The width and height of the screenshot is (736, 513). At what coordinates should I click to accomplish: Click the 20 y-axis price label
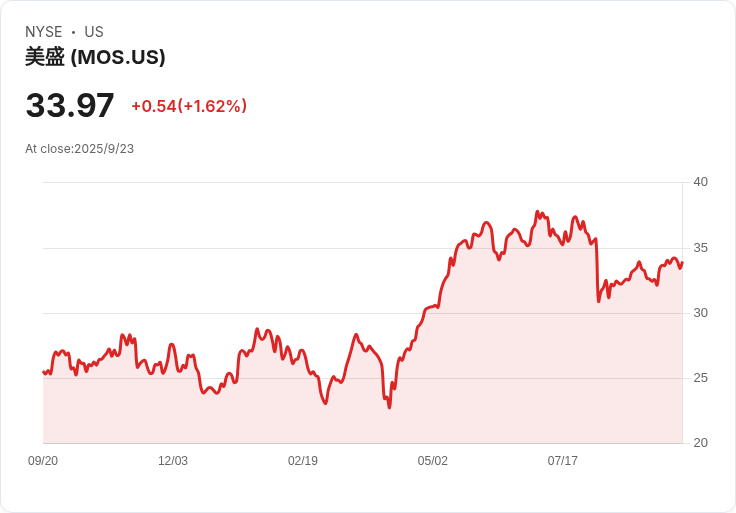[701, 443]
